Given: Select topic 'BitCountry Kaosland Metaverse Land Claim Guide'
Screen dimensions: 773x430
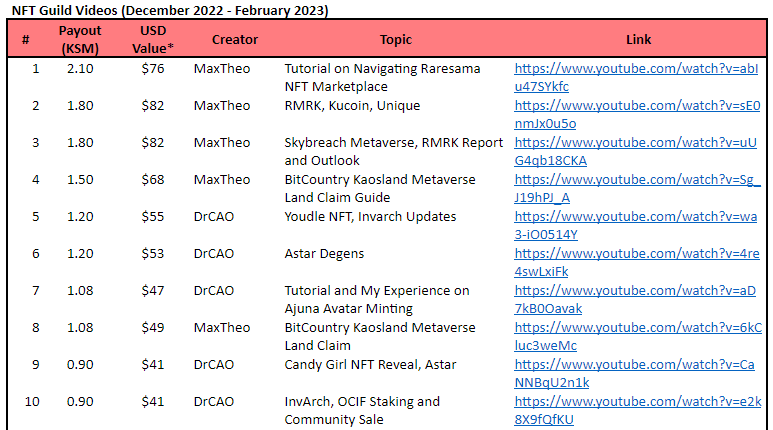Looking at the screenshot, I should tap(380, 188).
